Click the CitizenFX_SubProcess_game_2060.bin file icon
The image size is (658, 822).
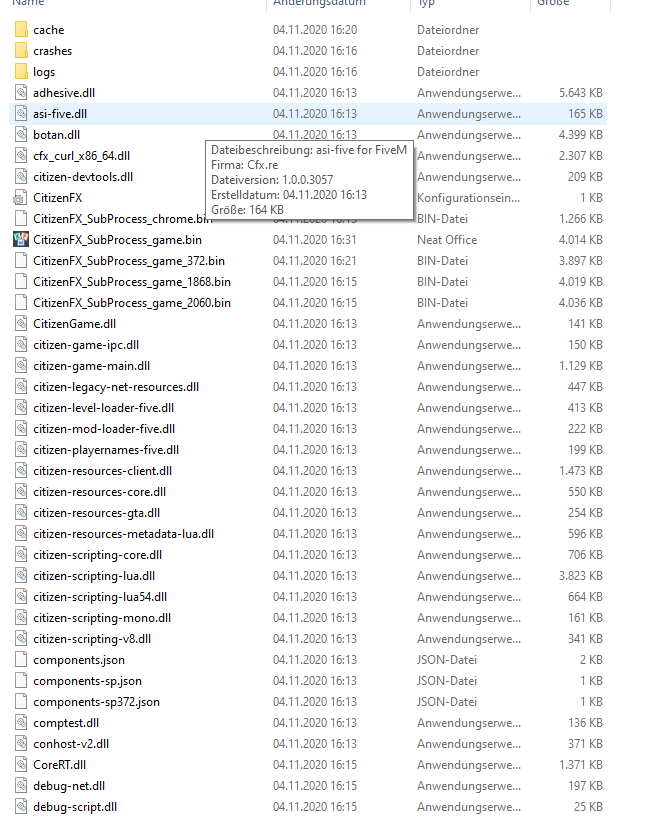[21, 302]
